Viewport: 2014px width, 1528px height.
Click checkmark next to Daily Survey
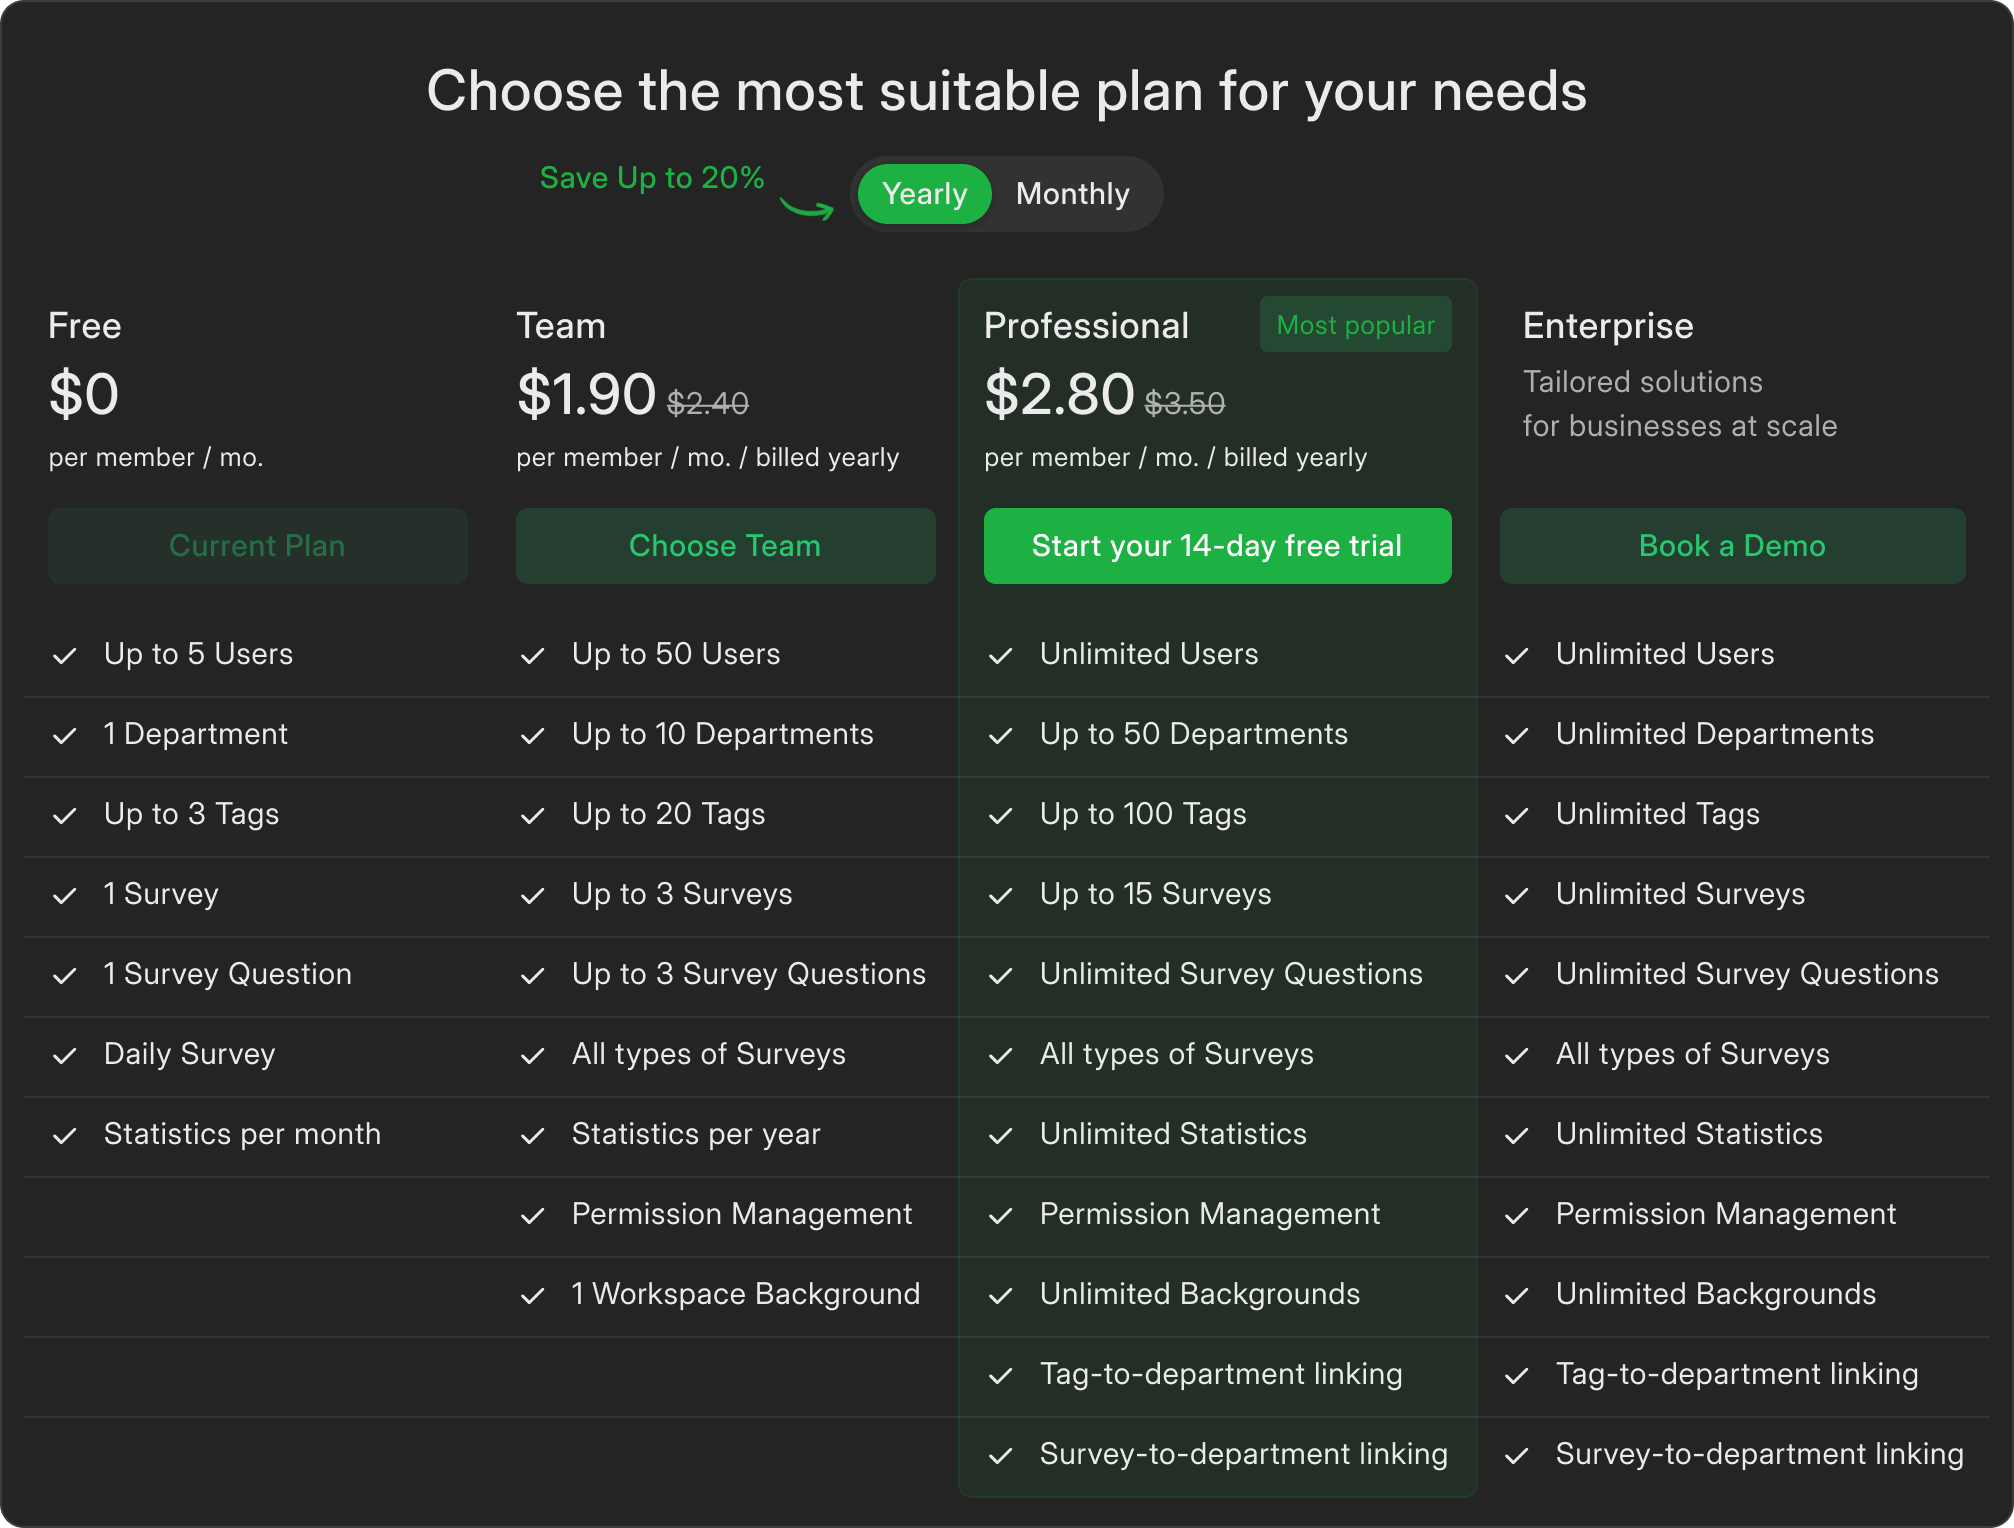[65, 1056]
